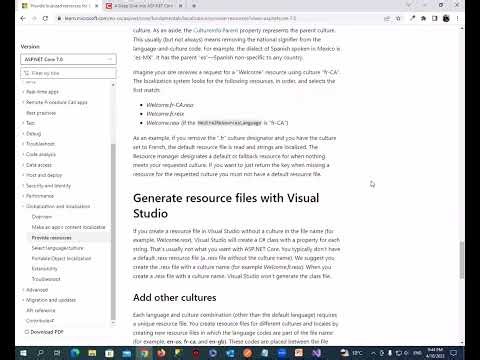The image size is (480, 360).
Task: Focus the Filter by title box
Action: tap(68, 73)
